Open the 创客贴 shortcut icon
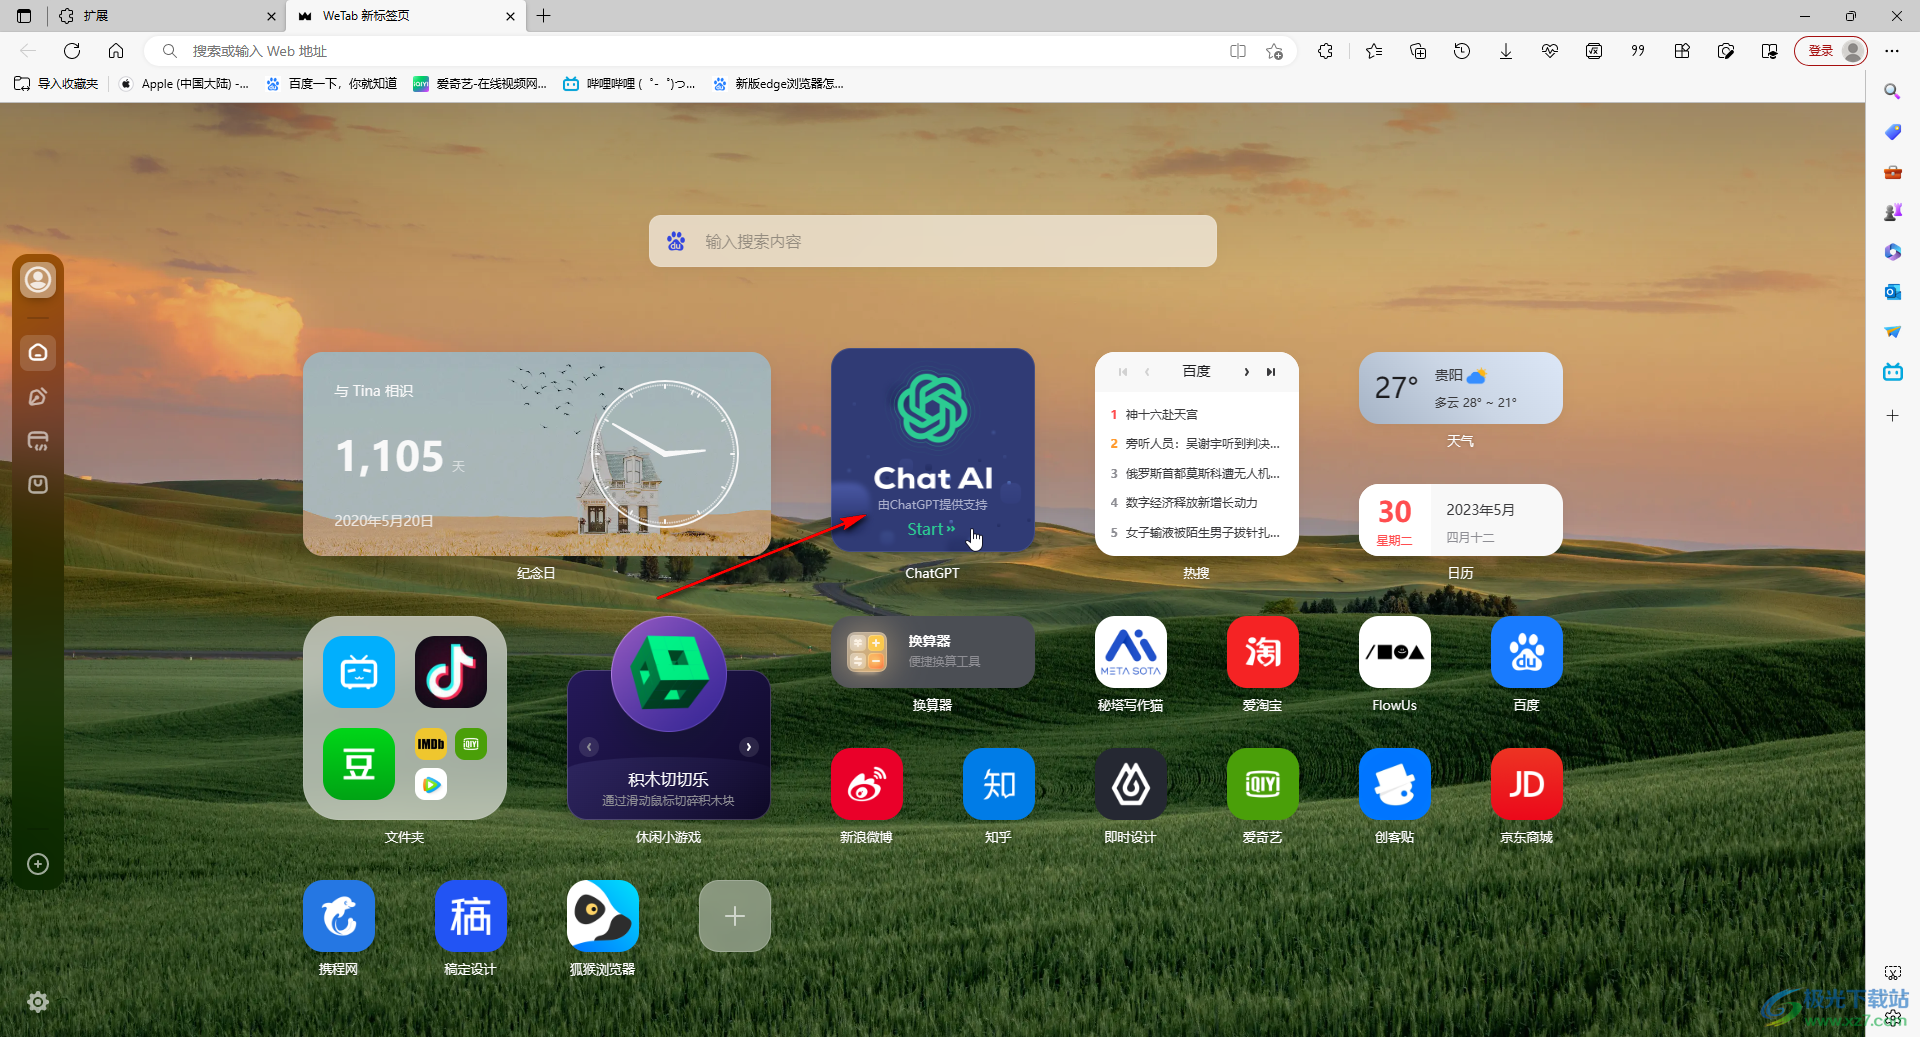Screen dimensions: 1920x1037 [x=1395, y=784]
